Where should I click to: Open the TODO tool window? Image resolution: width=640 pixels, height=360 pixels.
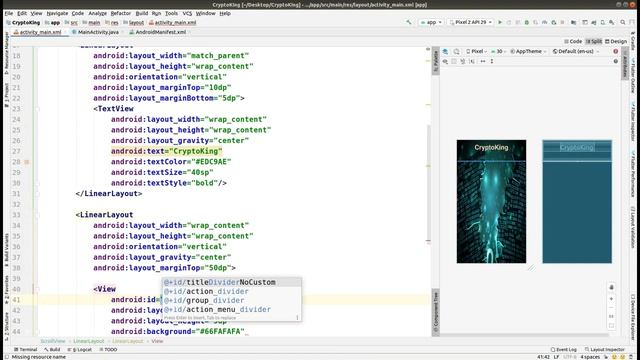point(108,349)
